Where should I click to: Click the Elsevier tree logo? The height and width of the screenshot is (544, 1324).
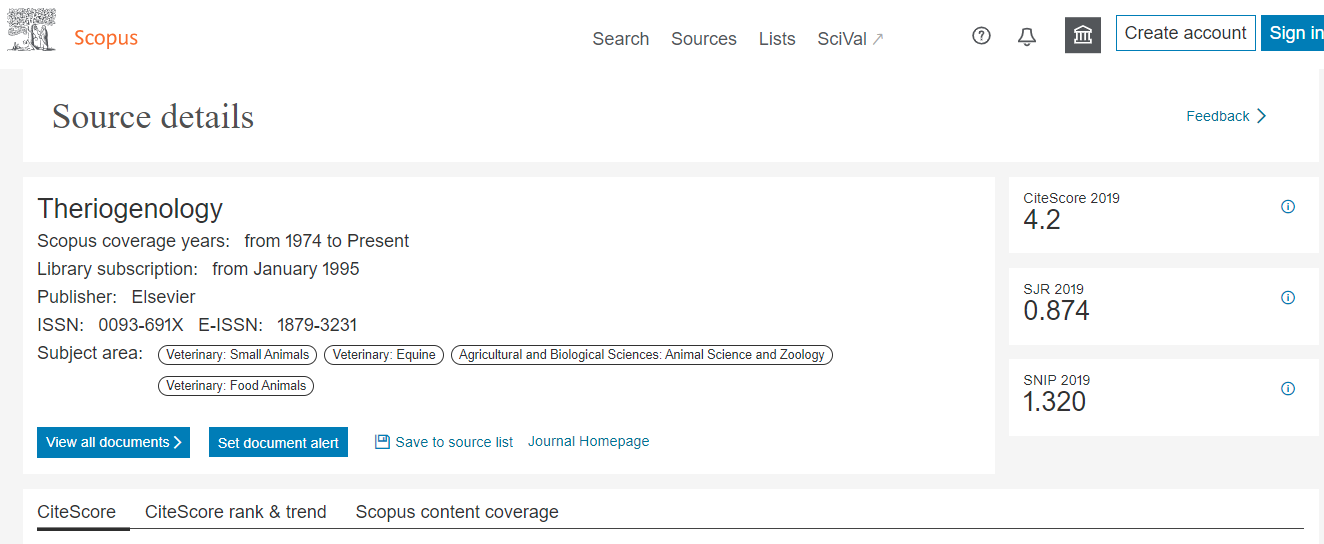32,31
